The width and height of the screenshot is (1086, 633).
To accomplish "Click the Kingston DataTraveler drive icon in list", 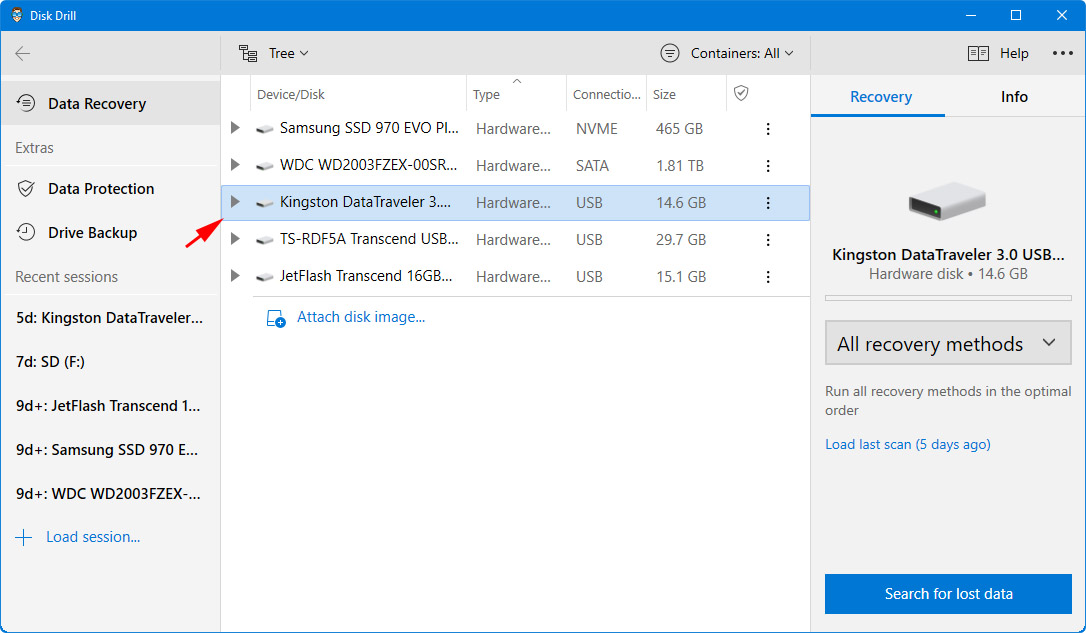I will tap(264, 203).
